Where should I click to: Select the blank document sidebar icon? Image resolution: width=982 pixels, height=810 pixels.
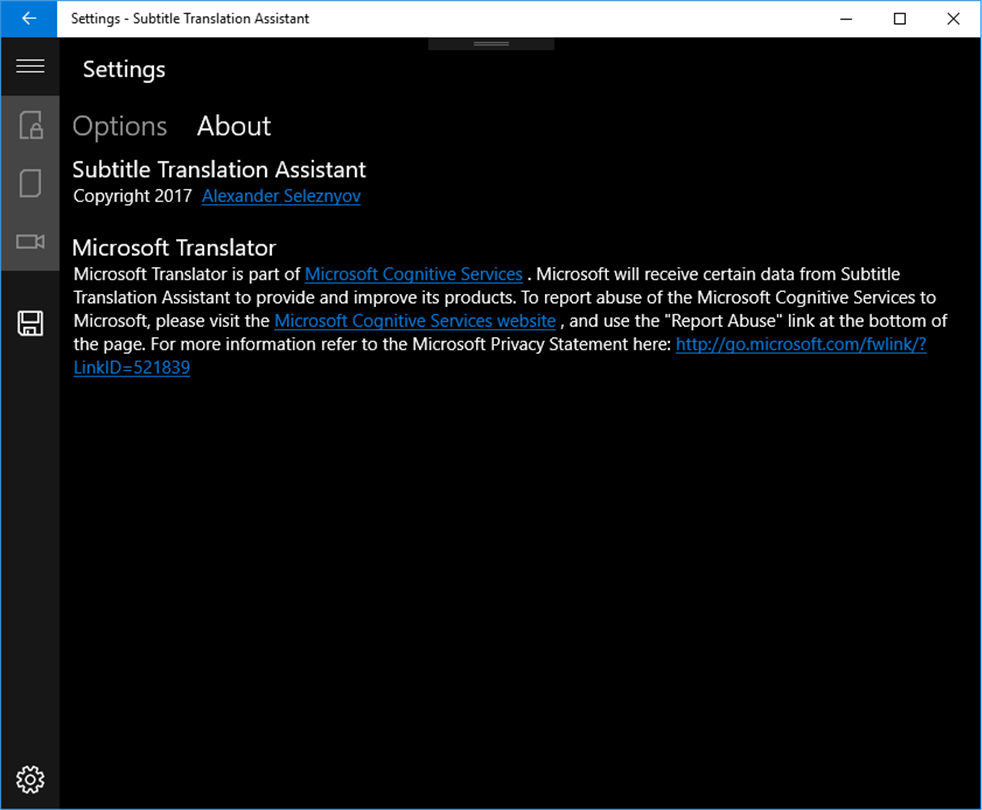coord(30,184)
